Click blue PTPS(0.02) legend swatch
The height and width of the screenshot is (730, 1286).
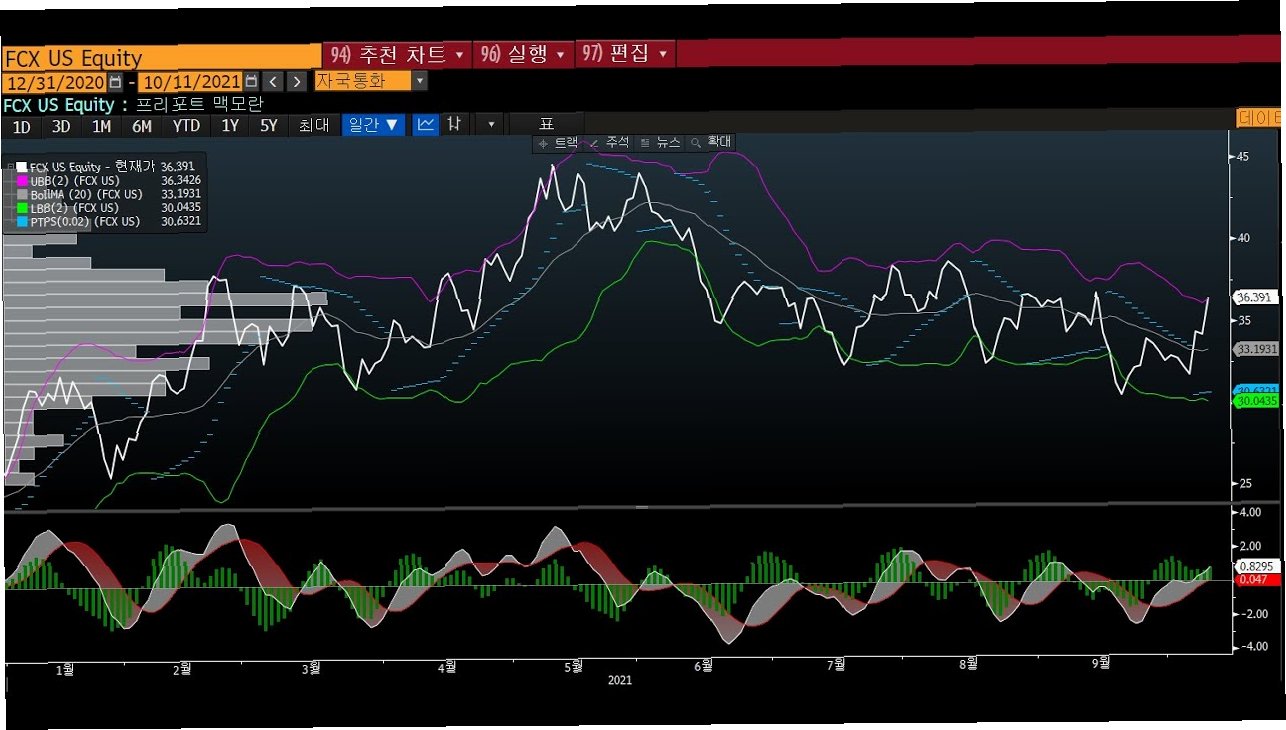point(22,221)
